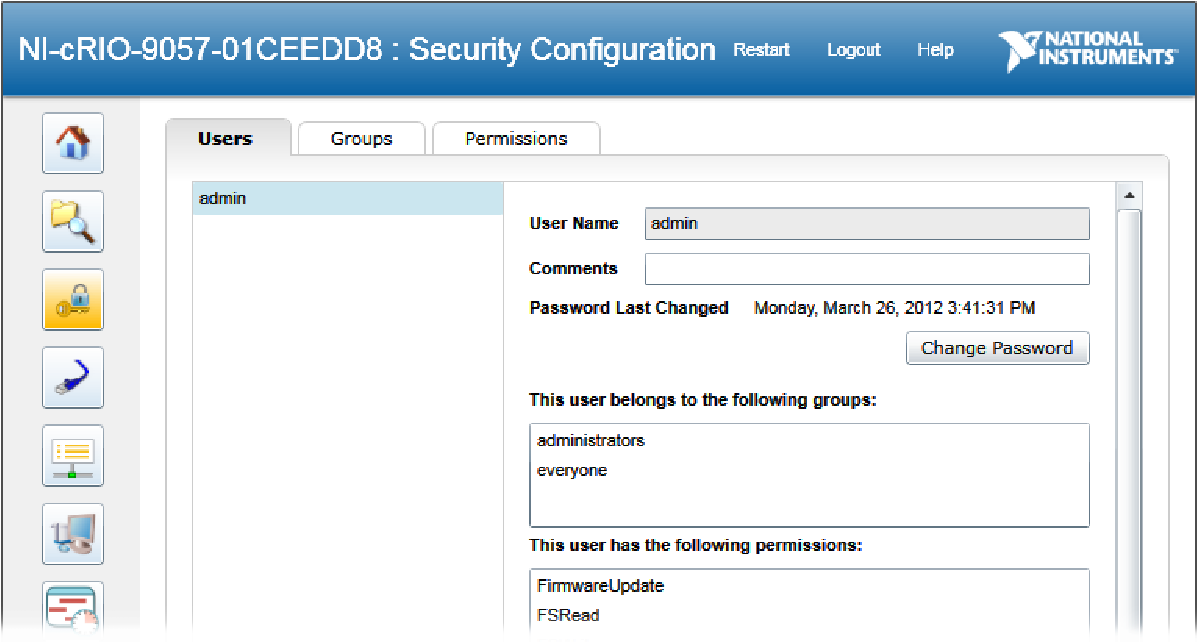Open the Home icon in sidebar

click(73, 143)
